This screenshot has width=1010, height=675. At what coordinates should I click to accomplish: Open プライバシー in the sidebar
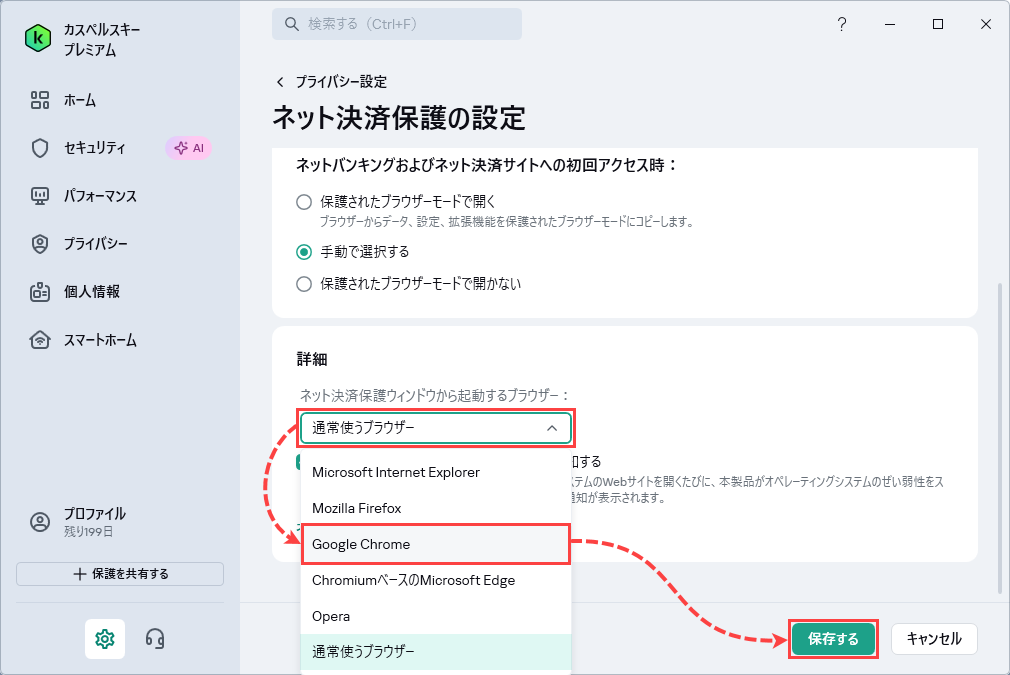pyautogui.click(x=95, y=243)
